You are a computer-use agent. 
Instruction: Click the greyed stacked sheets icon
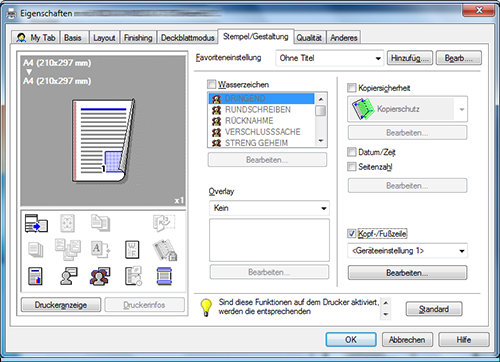click(x=35, y=250)
